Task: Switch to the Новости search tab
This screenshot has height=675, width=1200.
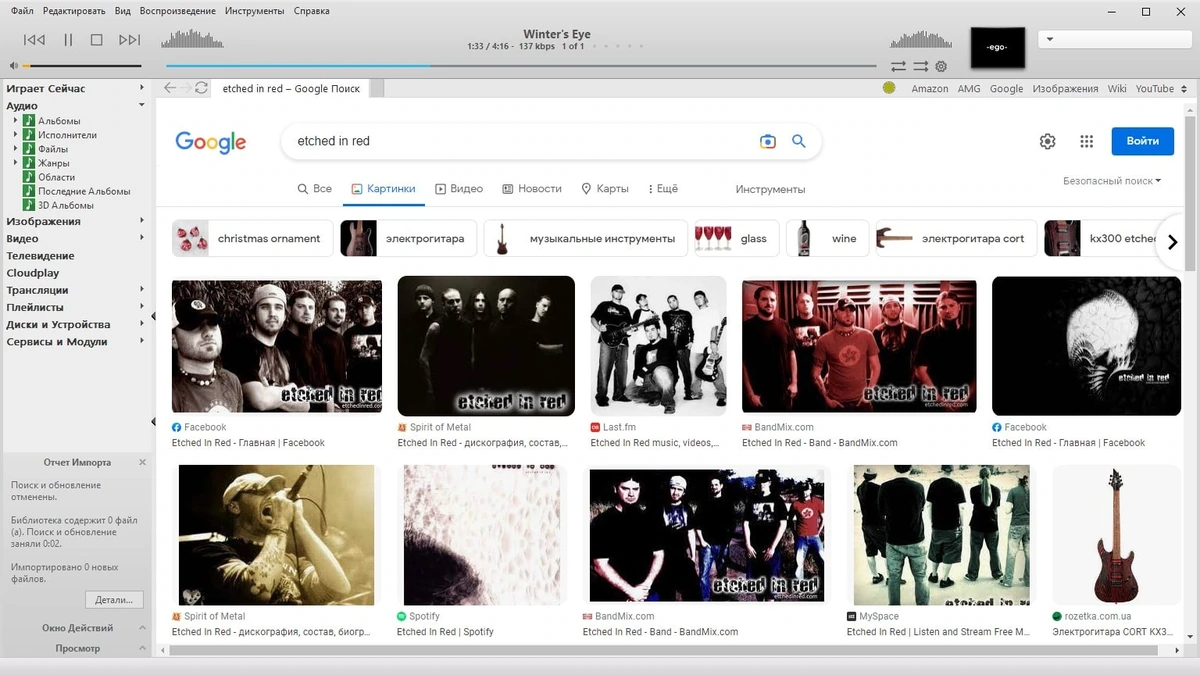Action: point(532,188)
